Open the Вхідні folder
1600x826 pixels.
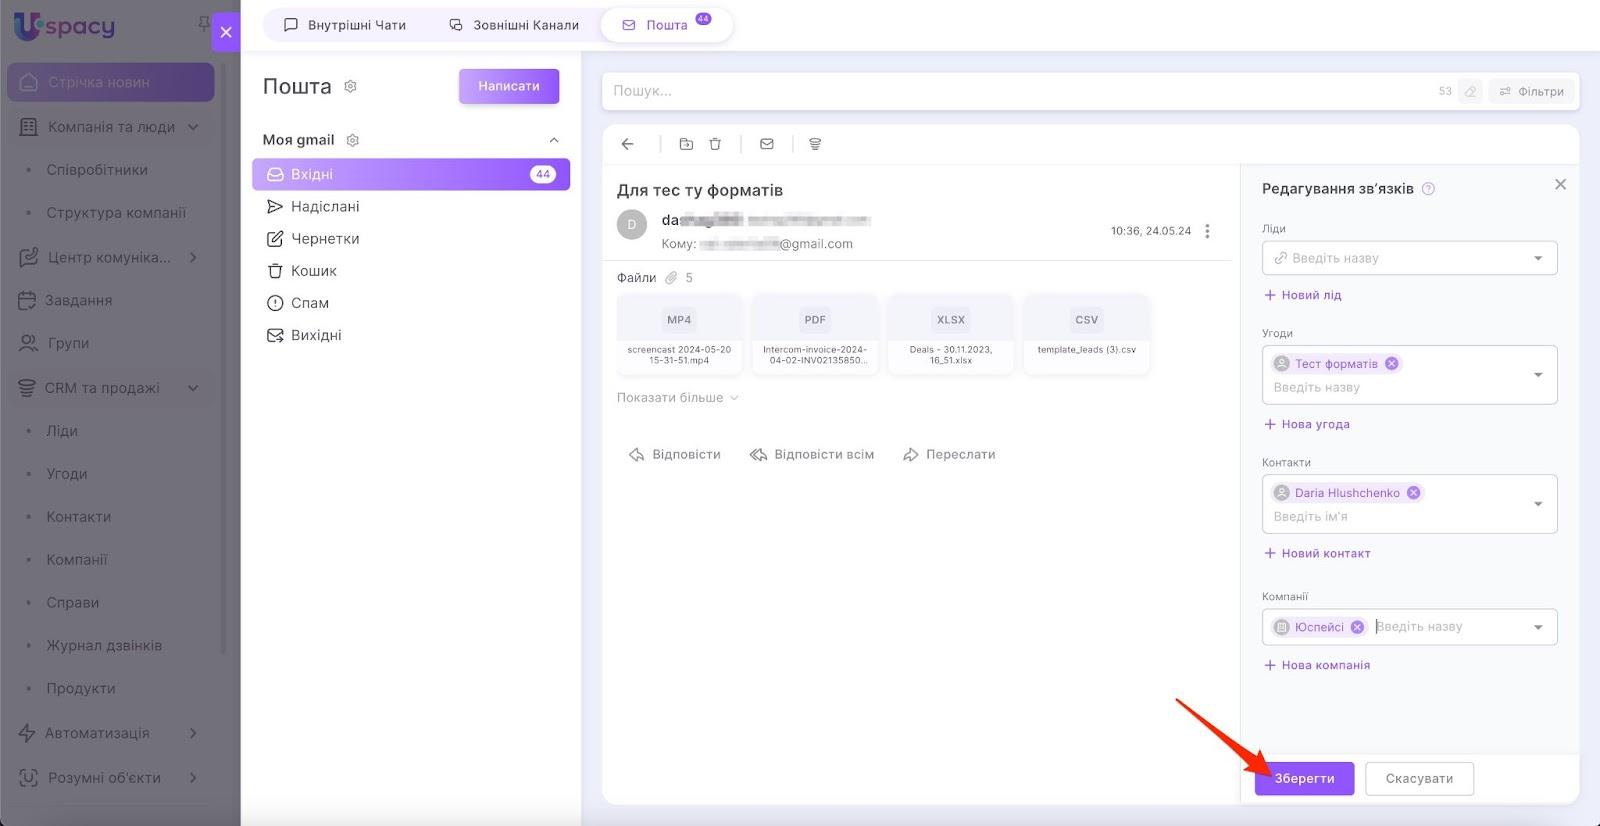coord(411,174)
